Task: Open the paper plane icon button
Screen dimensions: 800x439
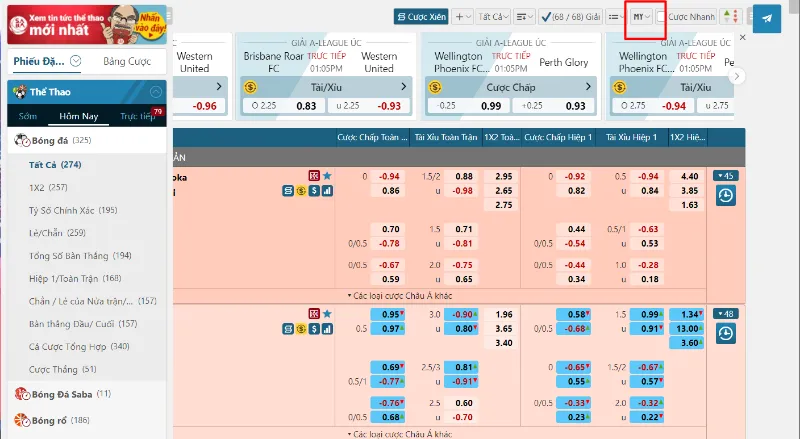Action: point(767,18)
